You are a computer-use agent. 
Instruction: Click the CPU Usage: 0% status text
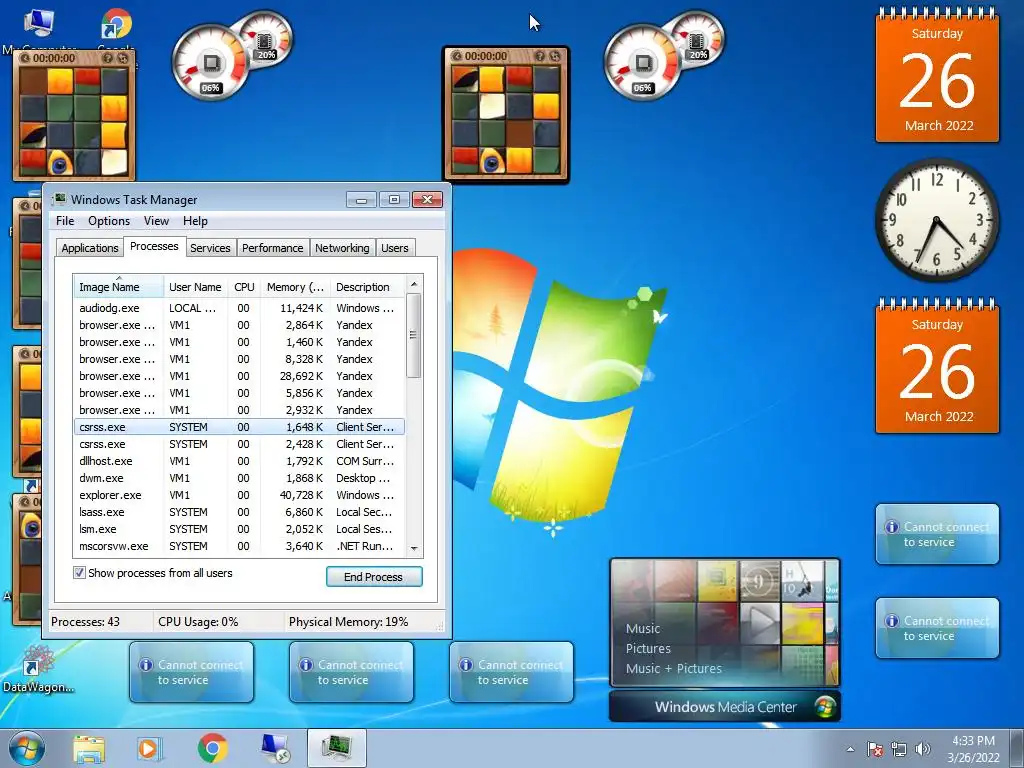[x=198, y=622]
